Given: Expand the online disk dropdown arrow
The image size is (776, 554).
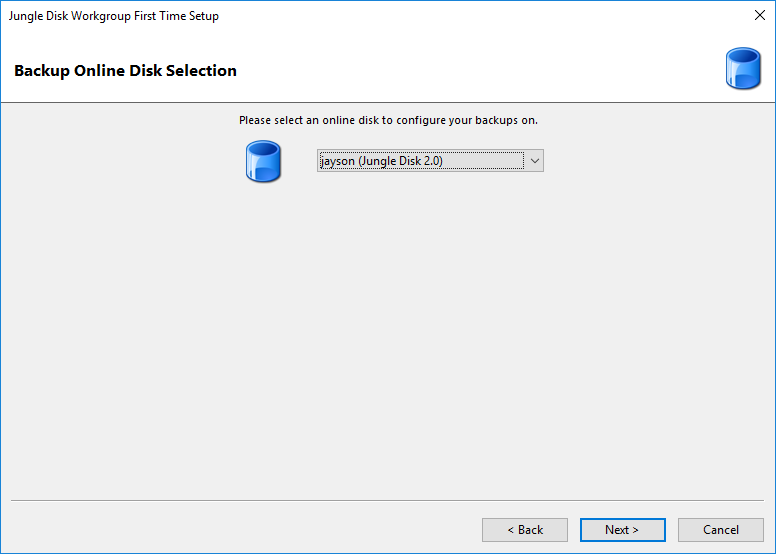Looking at the screenshot, I should coord(534,161).
